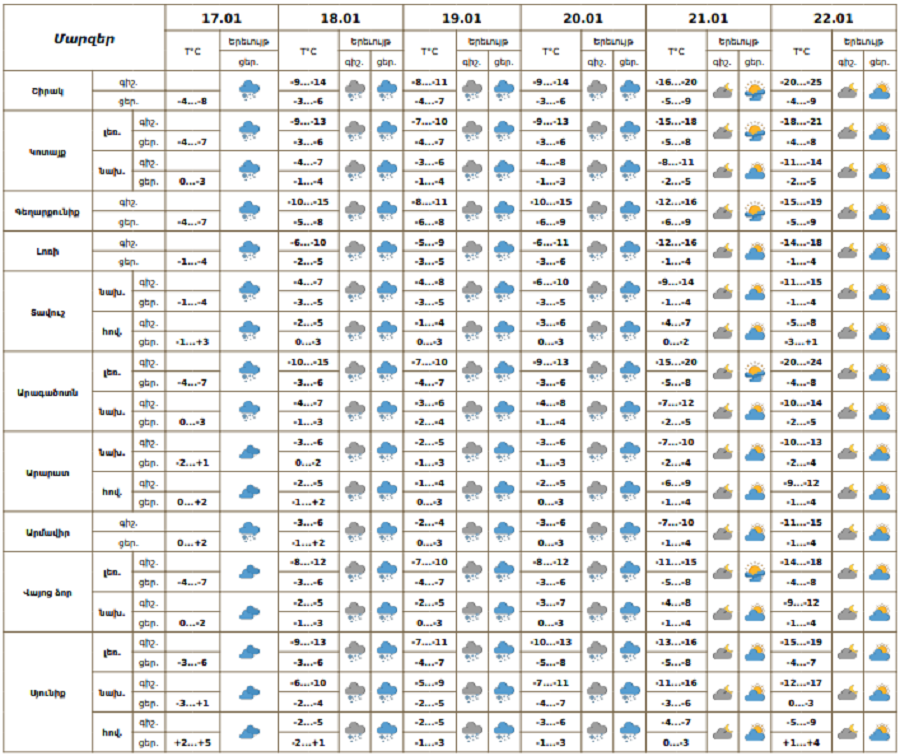The height and width of the screenshot is (756, 900).
Task: Select the Շիրակ region label
Action: click(47, 91)
